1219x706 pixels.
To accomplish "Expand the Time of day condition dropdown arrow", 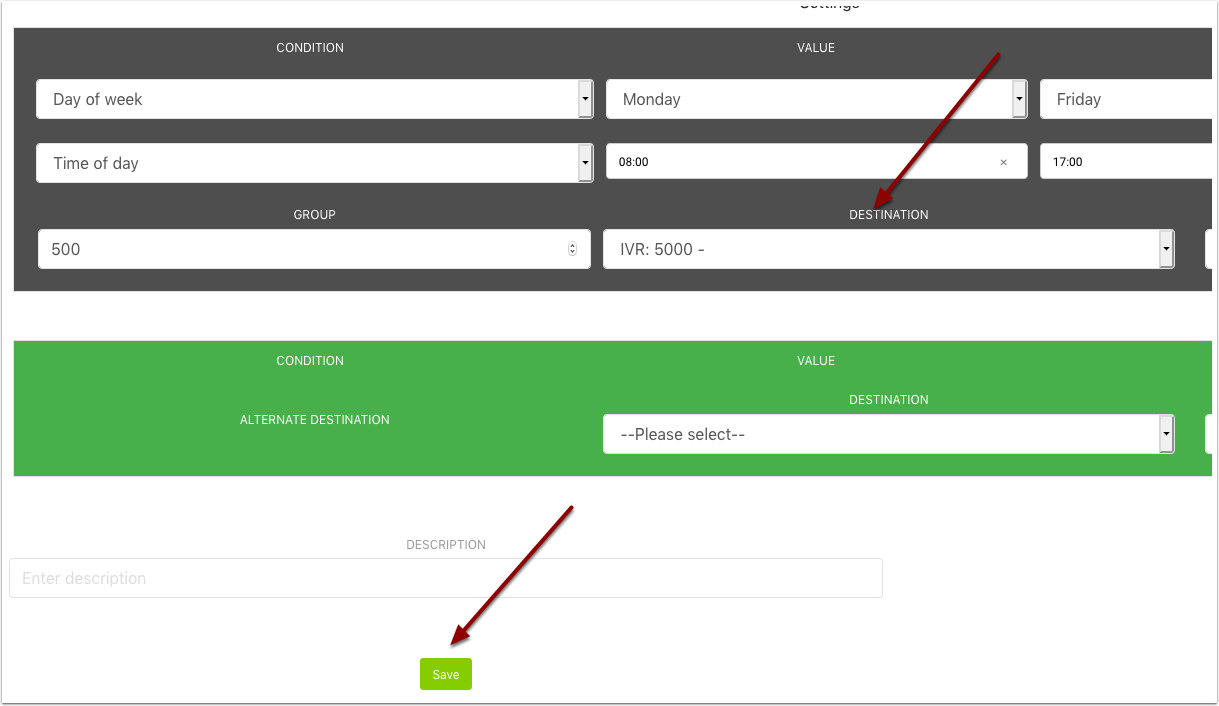I will click(585, 163).
